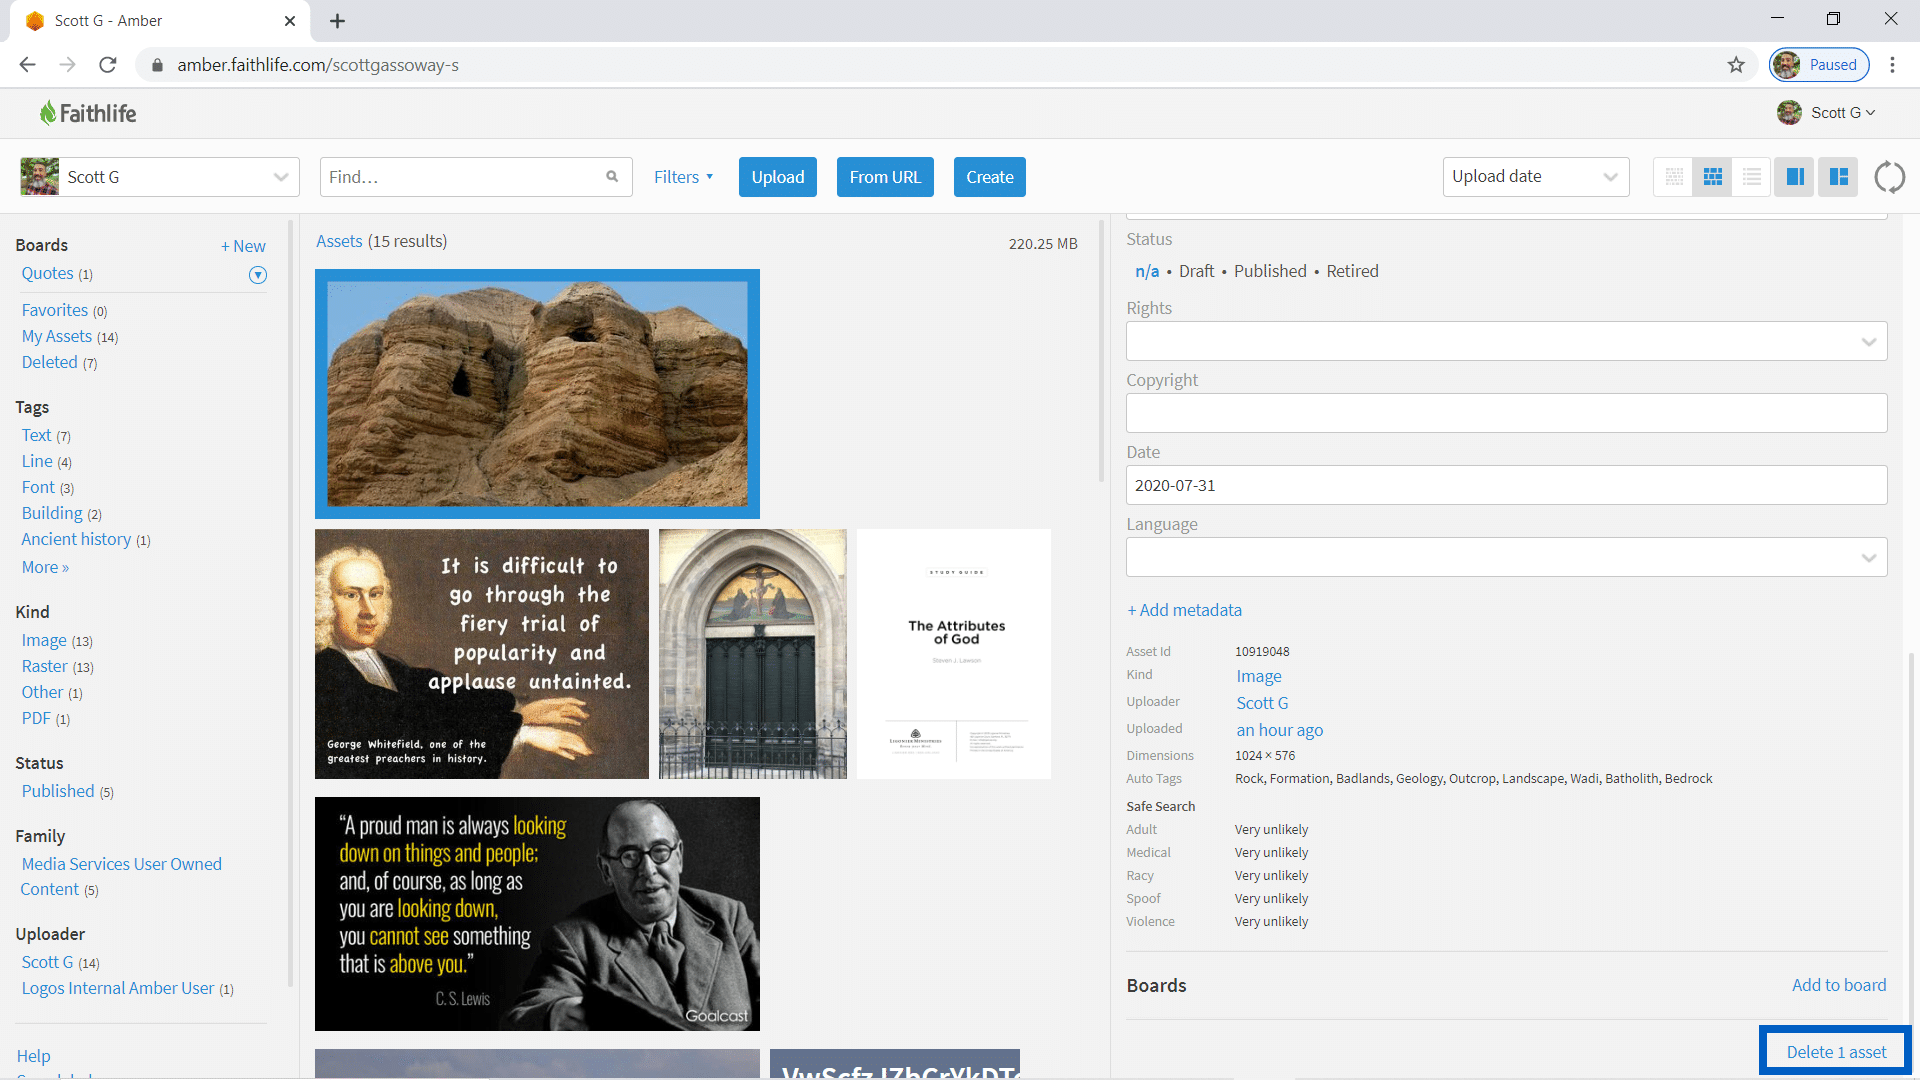
Task: Select the rock formation thumbnail
Action: coord(537,394)
